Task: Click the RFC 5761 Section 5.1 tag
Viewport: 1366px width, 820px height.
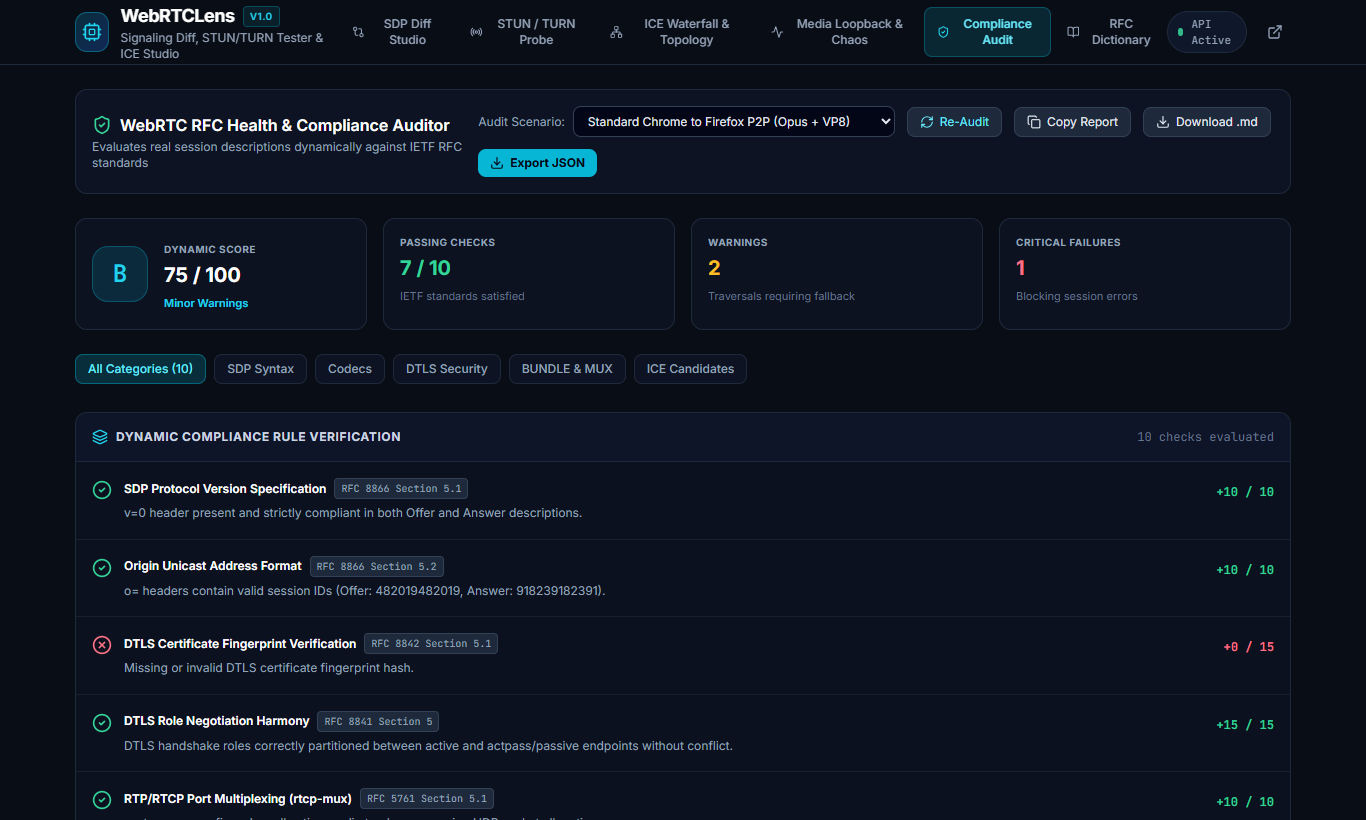Action: point(427,799)
